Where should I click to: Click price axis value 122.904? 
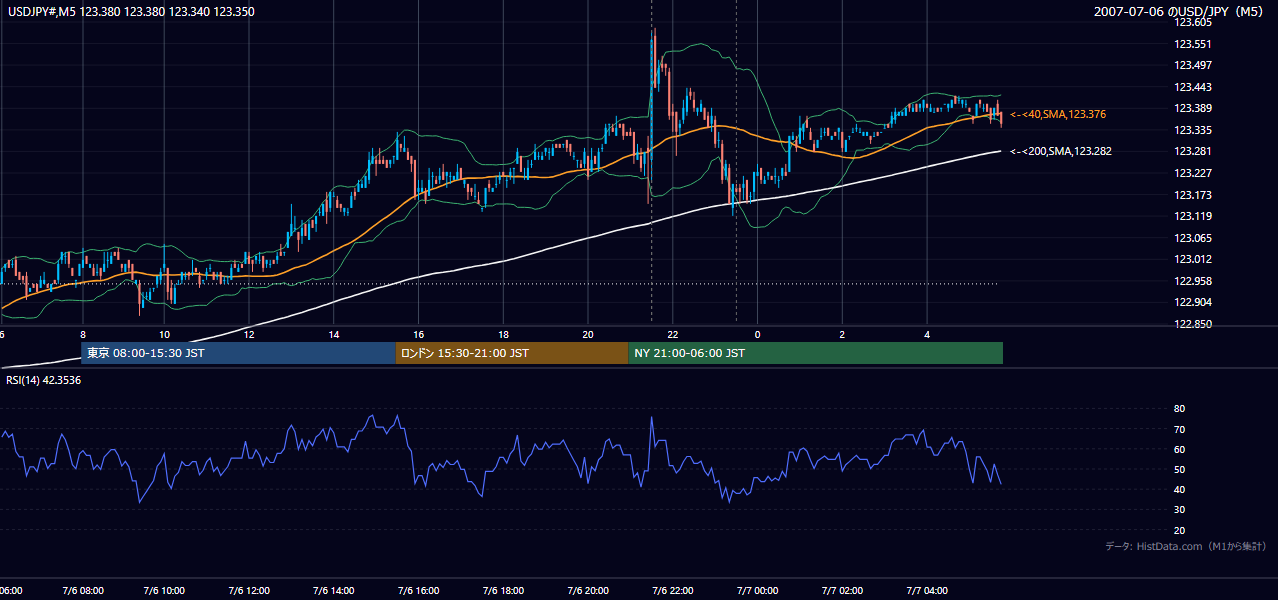(1193, 303)
